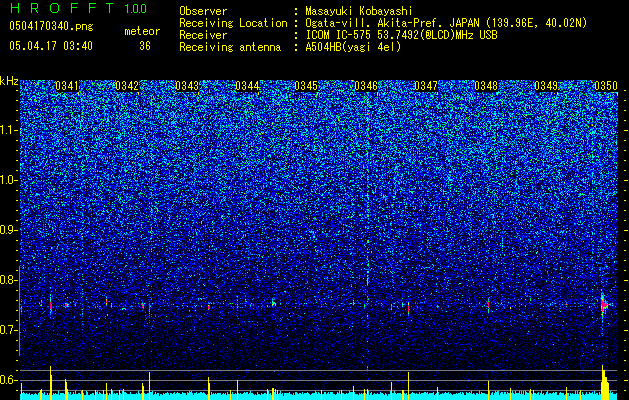Click the HROFFT 1.0.0 title text
This screenshot has height=400, width=629.
[x=78, y=8]
